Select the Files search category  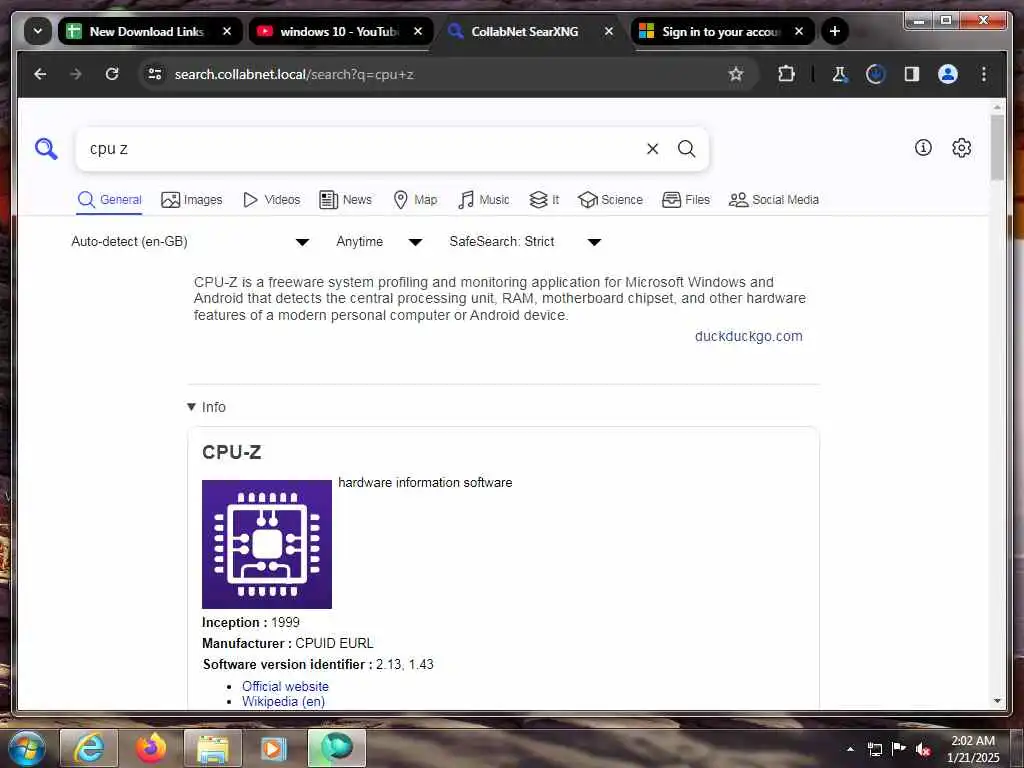click(686, 200)
